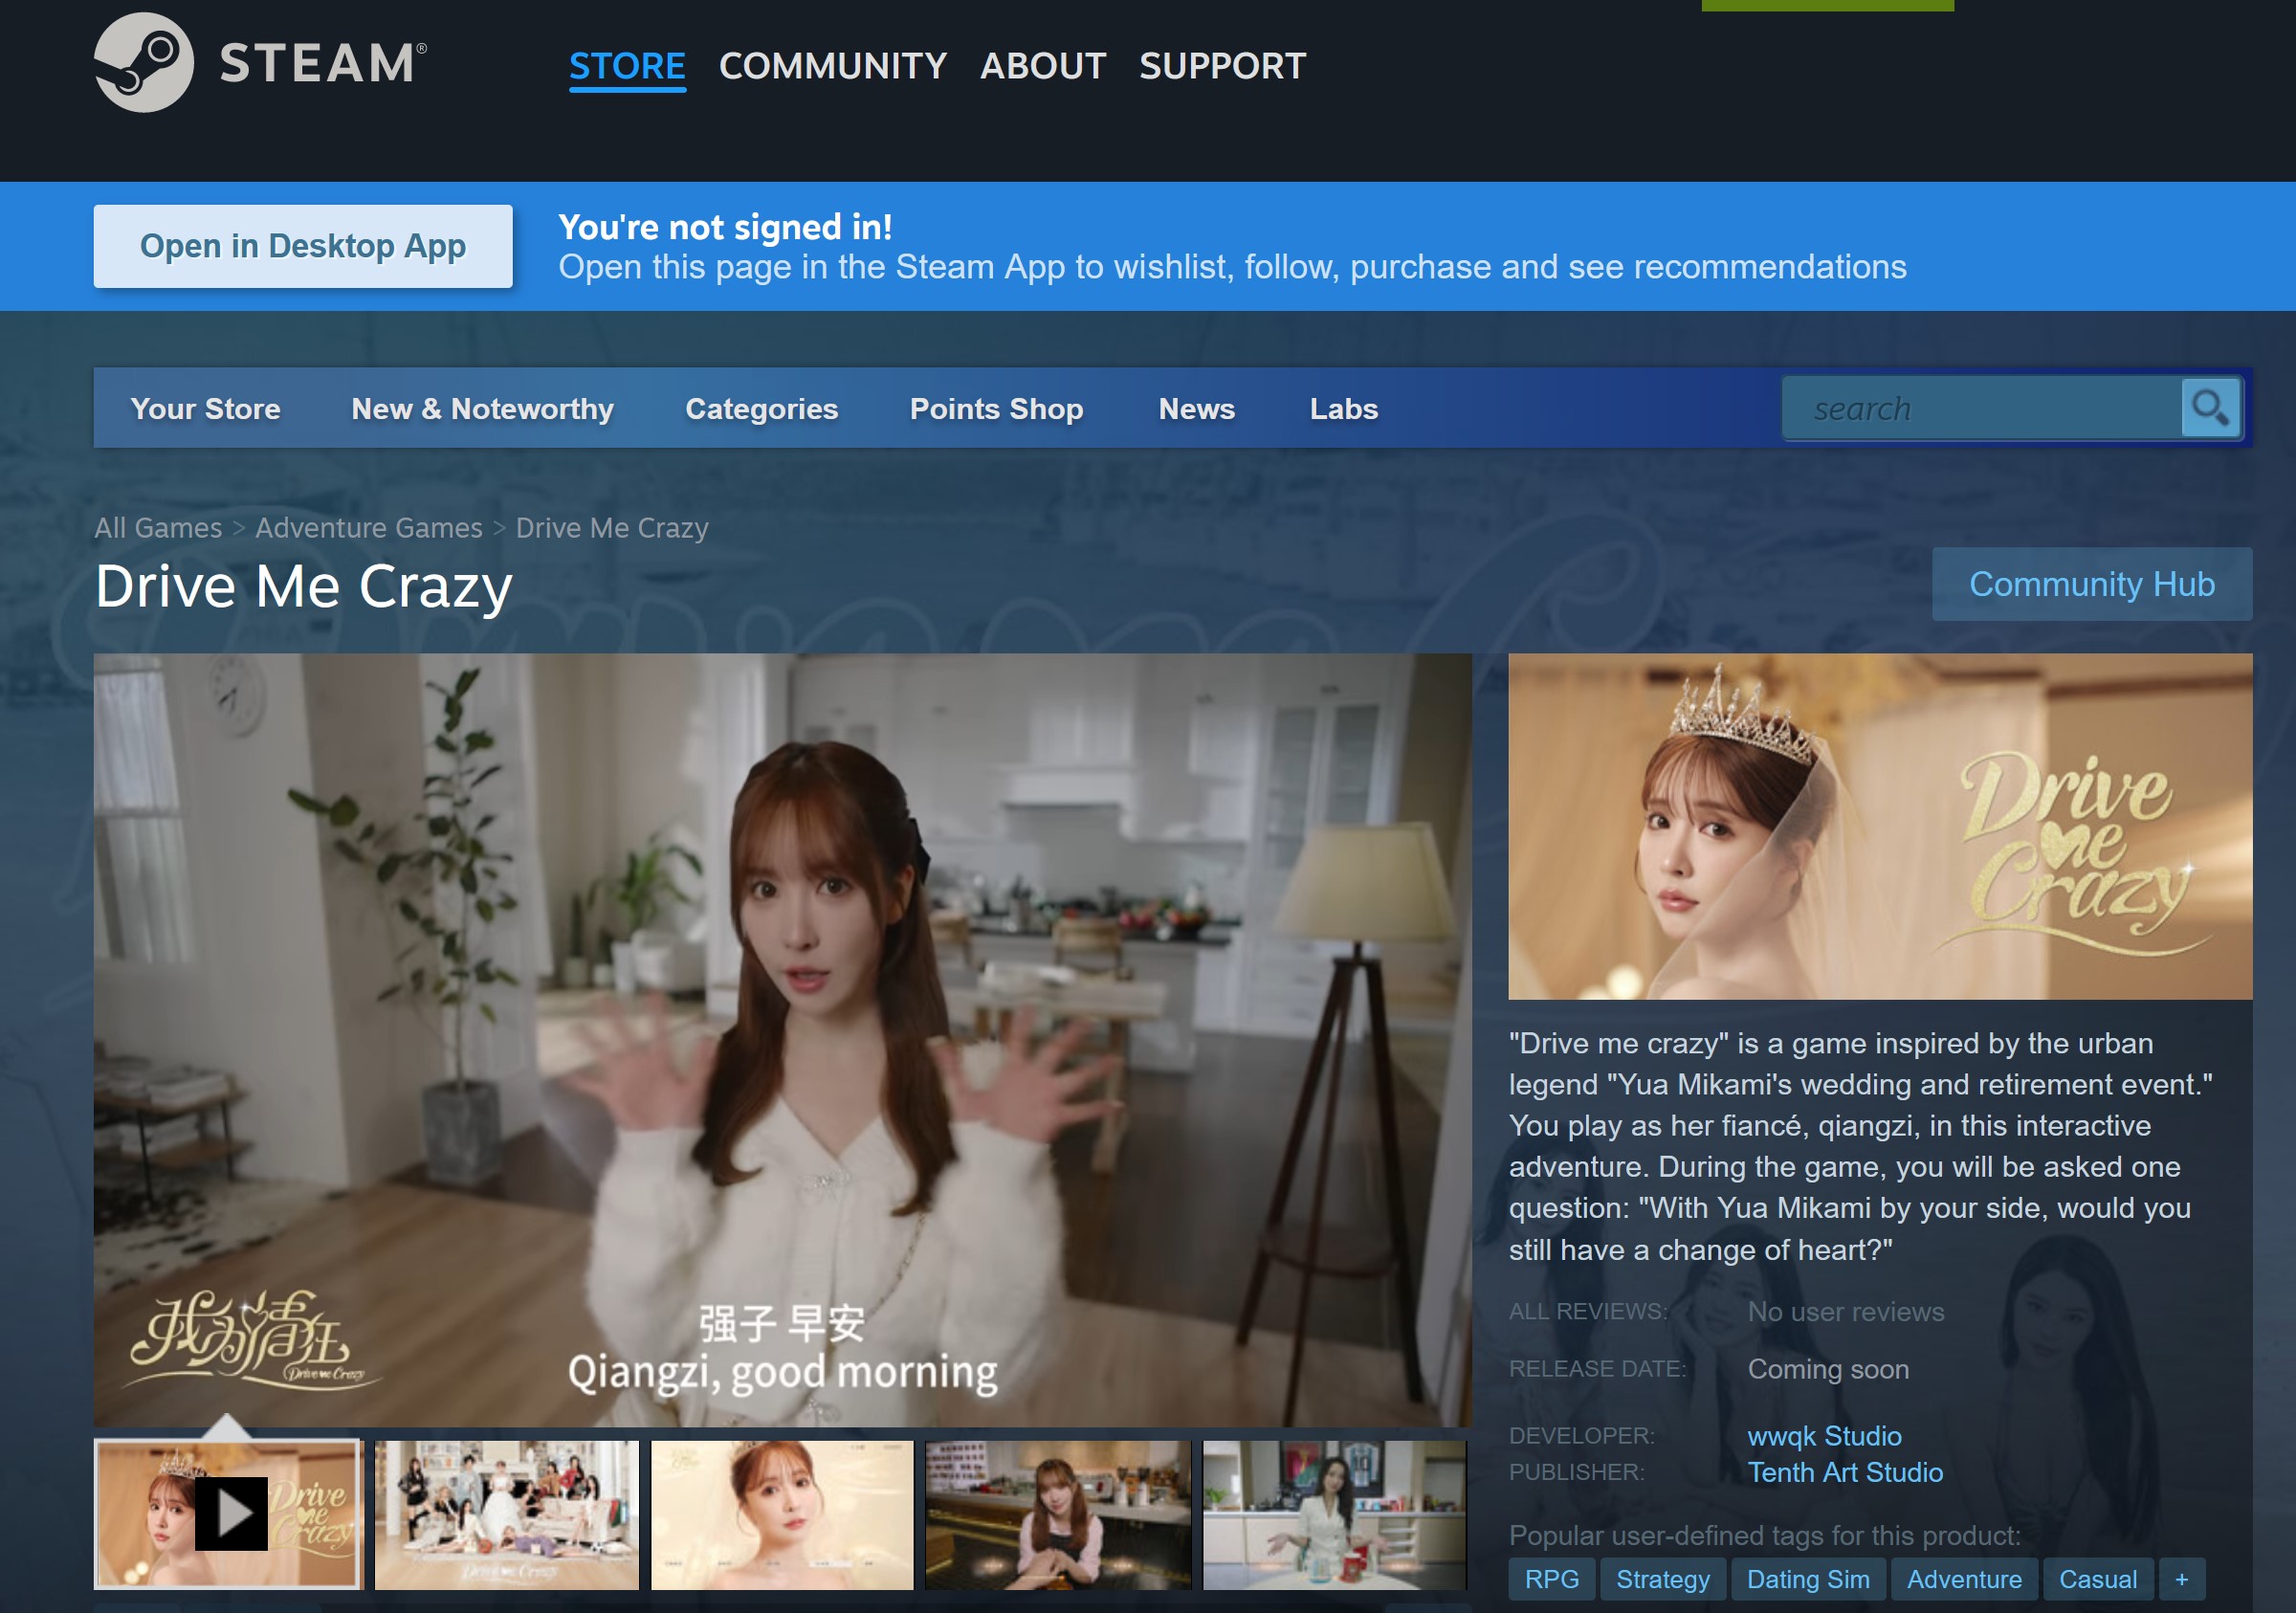Open Categories dropdown tab
This screenshot has height=1613, width=2296.
(761, 409)
